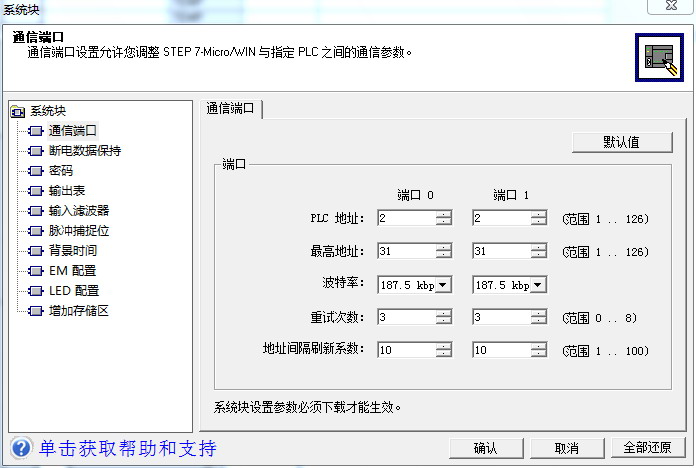696x468 pixels.
Task: Select 输入滤波器 in the tree
Action: 78,210
